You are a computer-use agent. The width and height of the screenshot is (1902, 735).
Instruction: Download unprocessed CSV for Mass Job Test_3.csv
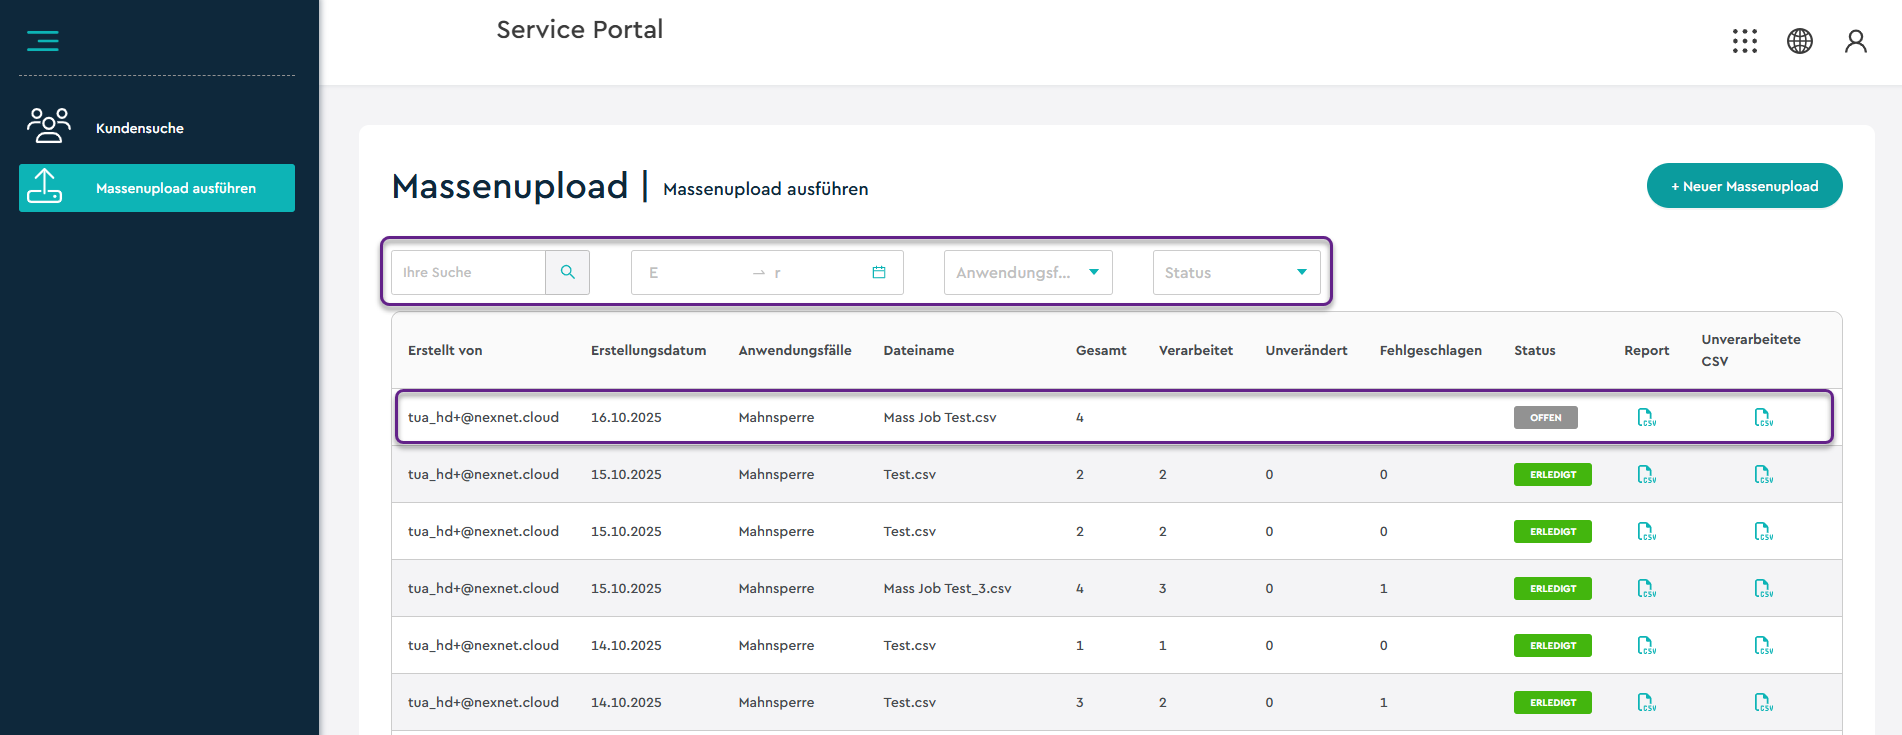point(1763,588)
